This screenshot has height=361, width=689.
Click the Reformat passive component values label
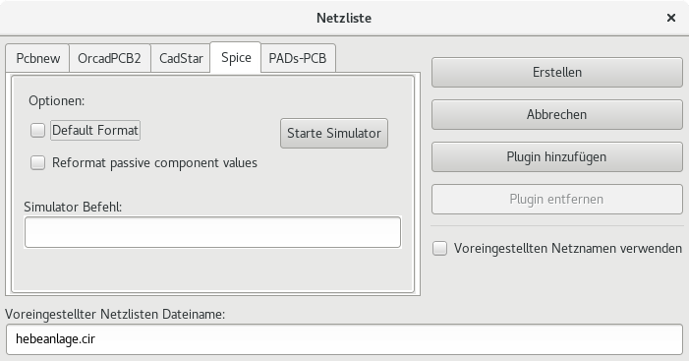pyautogui.click(x=155, y=163)
